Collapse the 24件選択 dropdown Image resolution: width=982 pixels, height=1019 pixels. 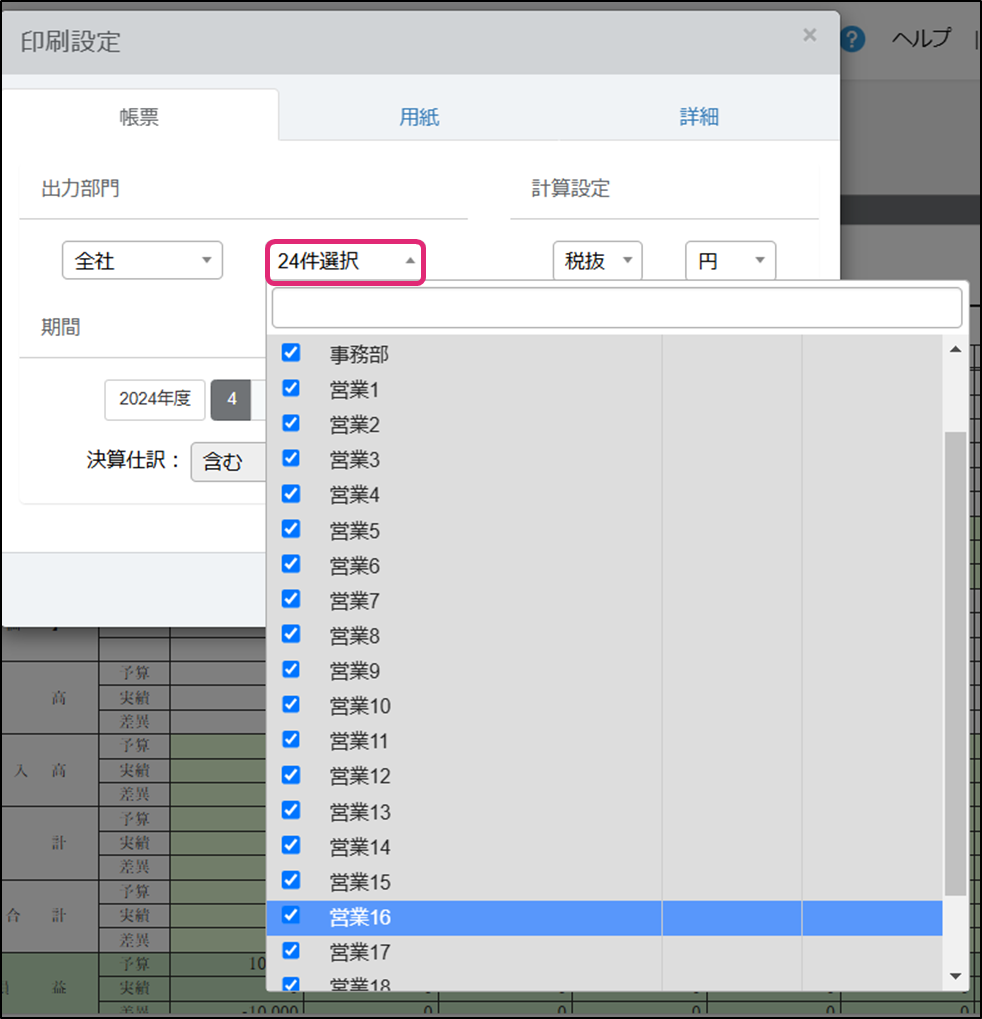pos(346,262)
